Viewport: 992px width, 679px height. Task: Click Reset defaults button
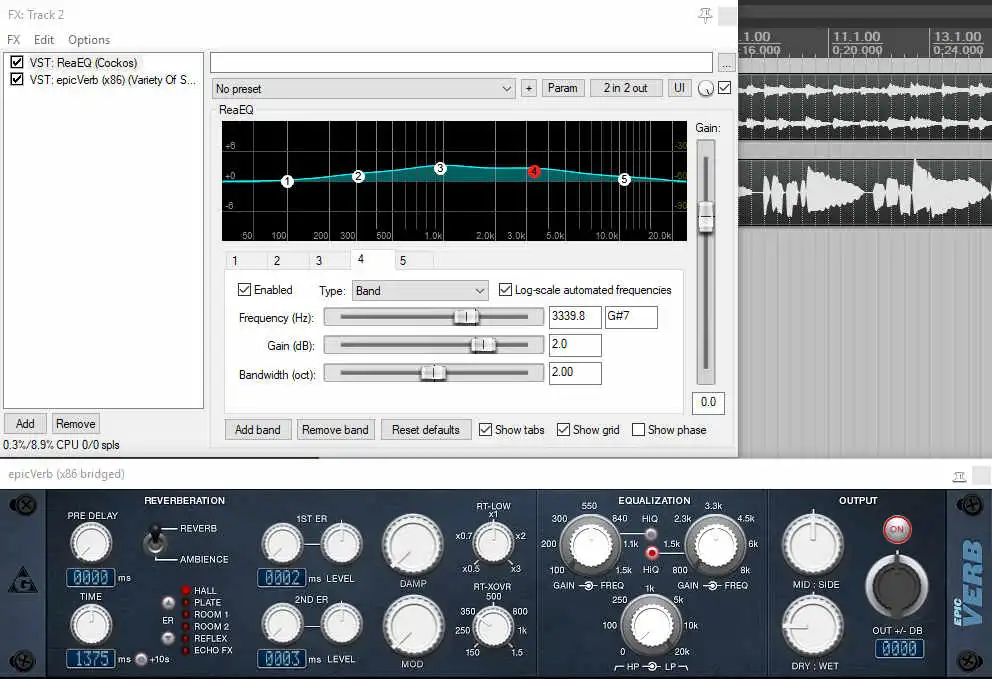[x=426, y=430]
